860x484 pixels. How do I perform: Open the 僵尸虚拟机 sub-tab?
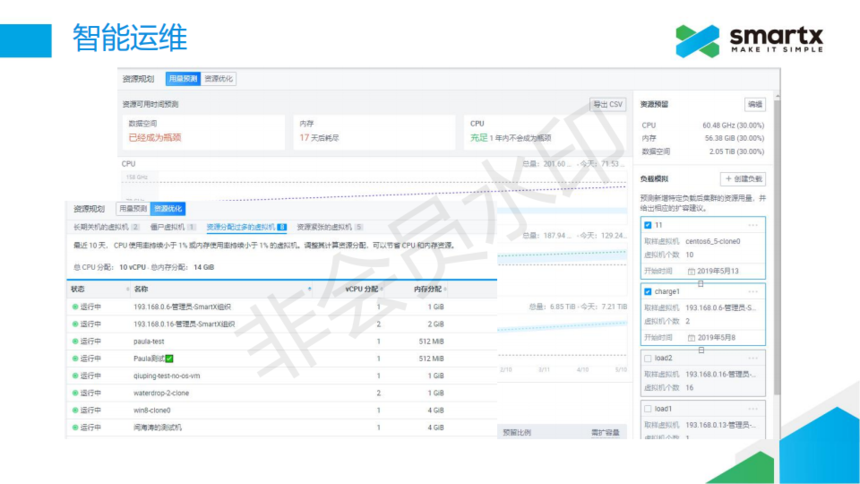click(x=172, y=227)
